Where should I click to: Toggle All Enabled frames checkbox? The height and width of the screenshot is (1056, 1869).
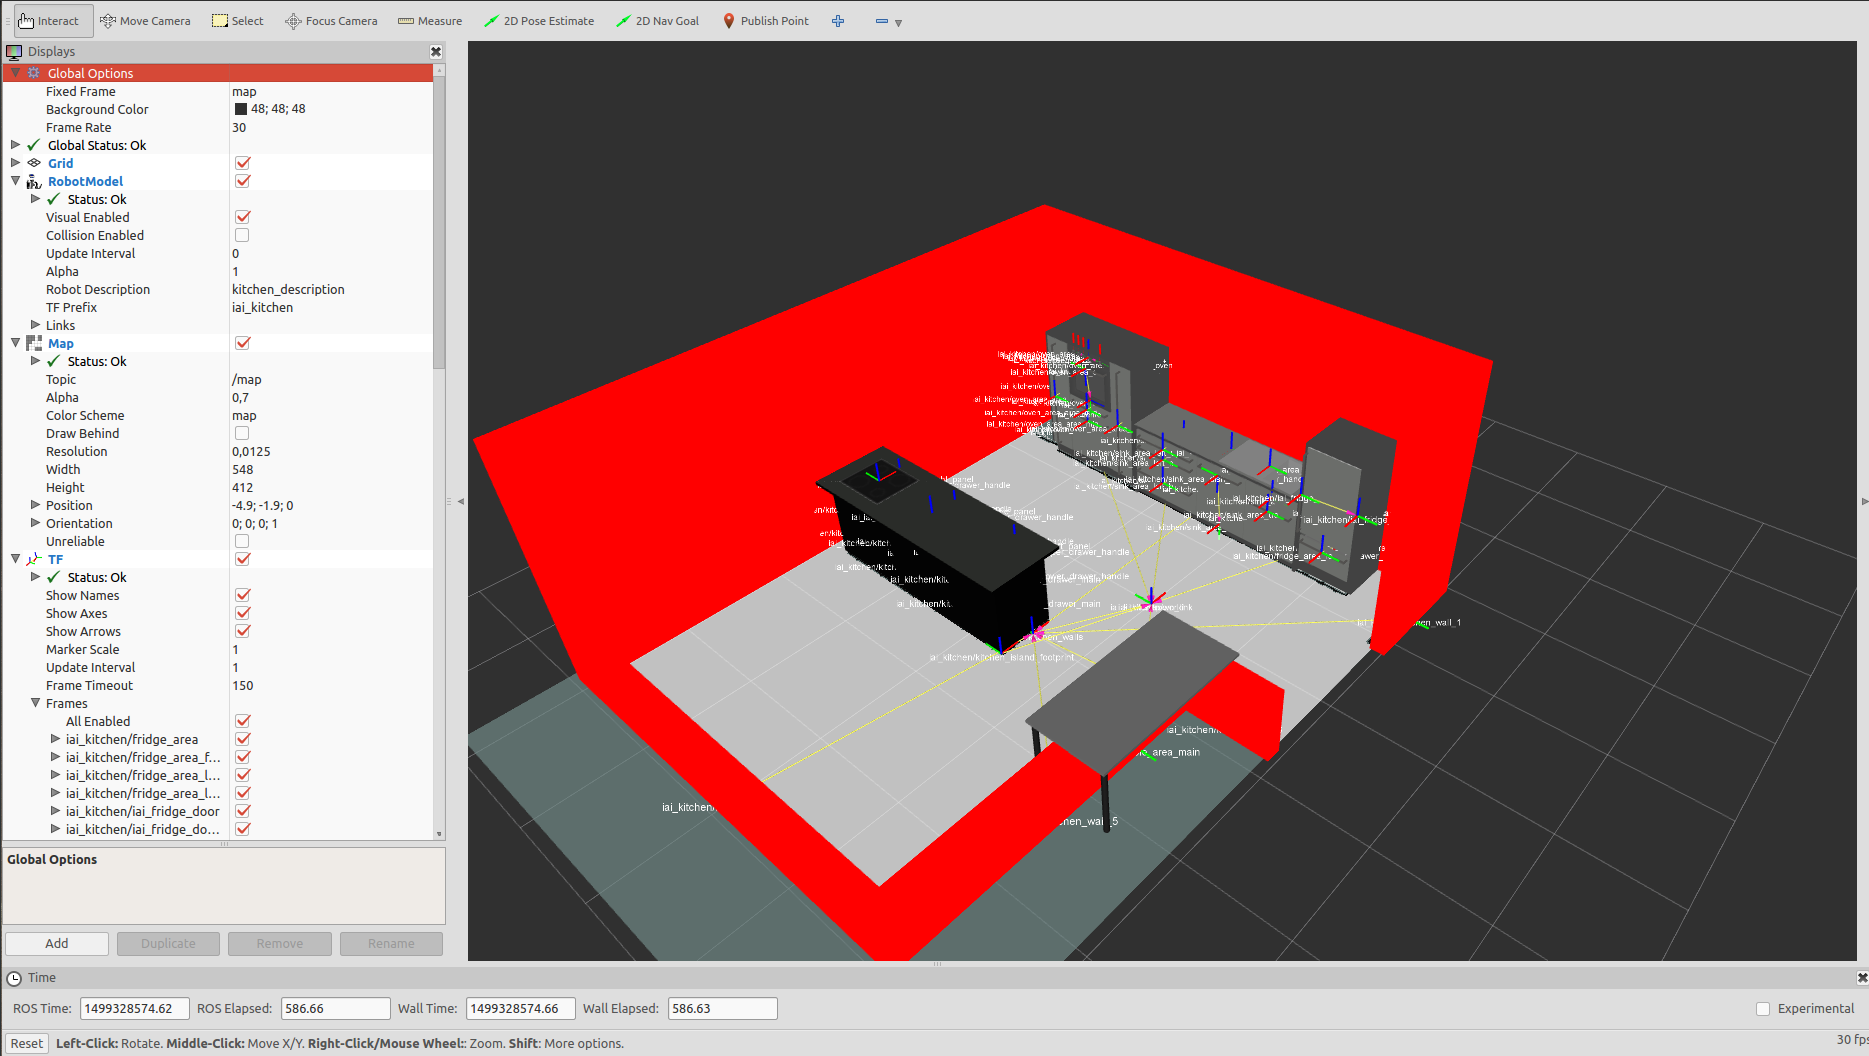tap(242, 721)
